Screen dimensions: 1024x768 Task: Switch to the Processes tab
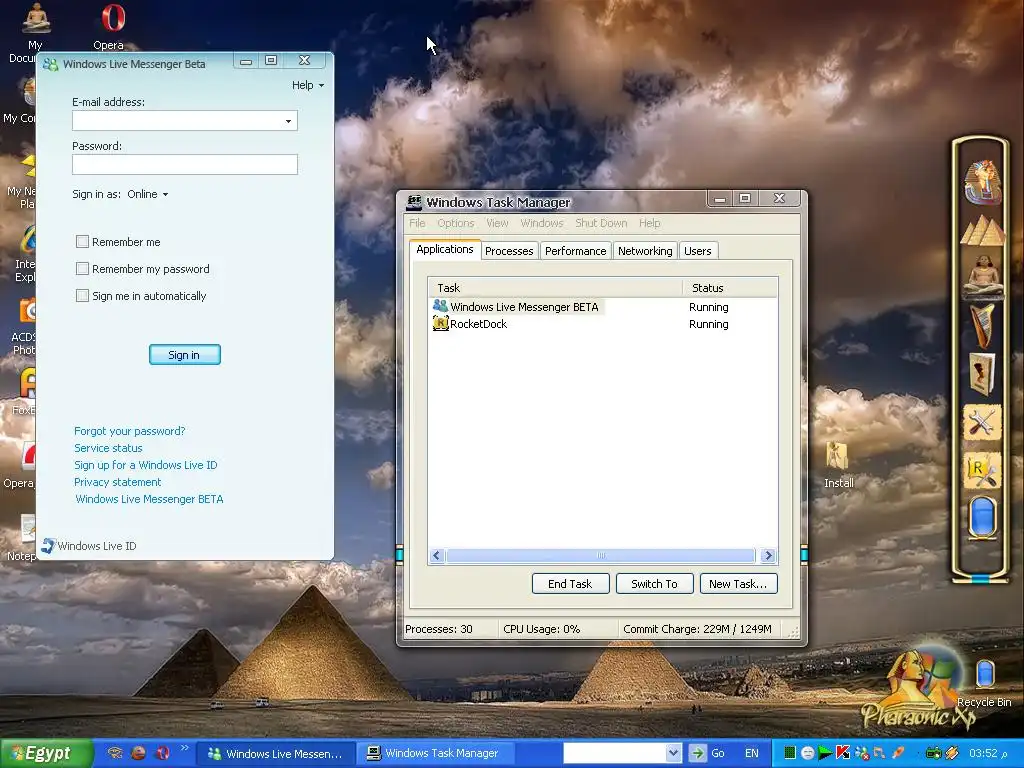(509, 251)
